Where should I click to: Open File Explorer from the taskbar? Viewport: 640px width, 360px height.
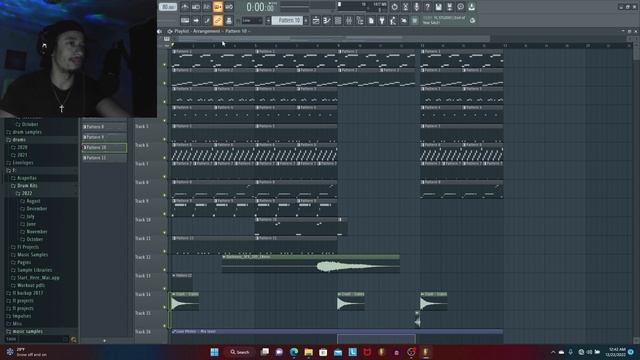pyautogui.click(x=309, y=352)
